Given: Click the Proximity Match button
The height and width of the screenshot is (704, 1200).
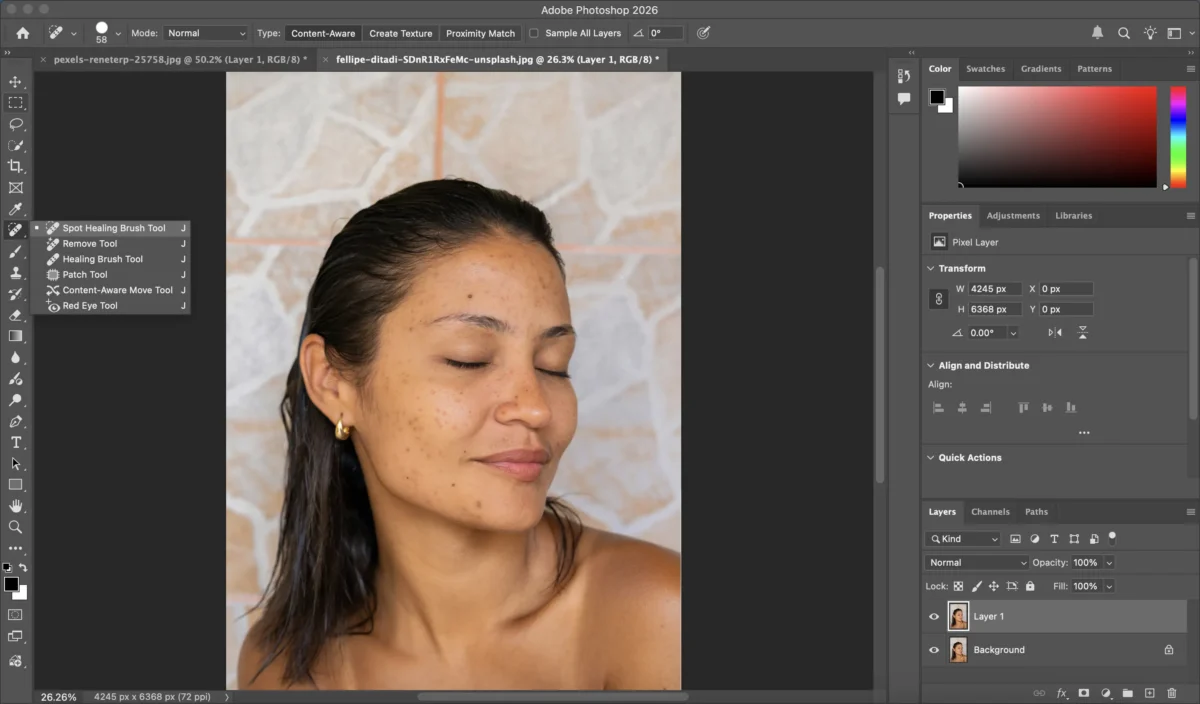Looking at the screenshot, I should tap(480, 33).
